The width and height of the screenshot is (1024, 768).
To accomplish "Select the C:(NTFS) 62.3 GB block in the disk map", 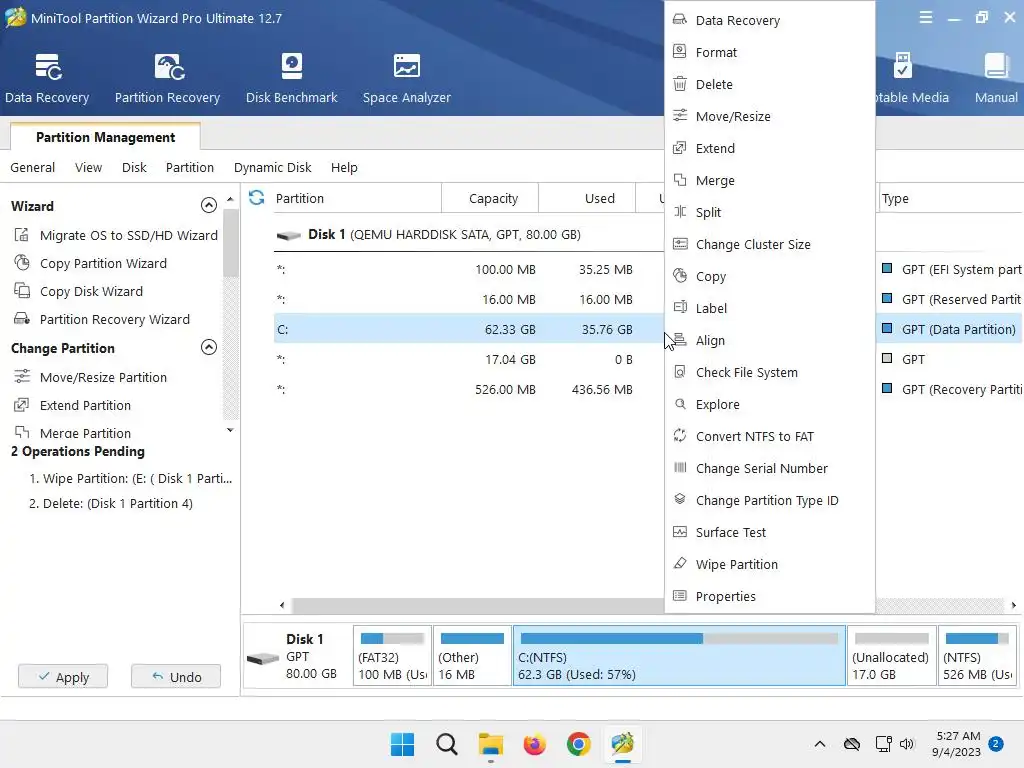I will tap(679, 656).
